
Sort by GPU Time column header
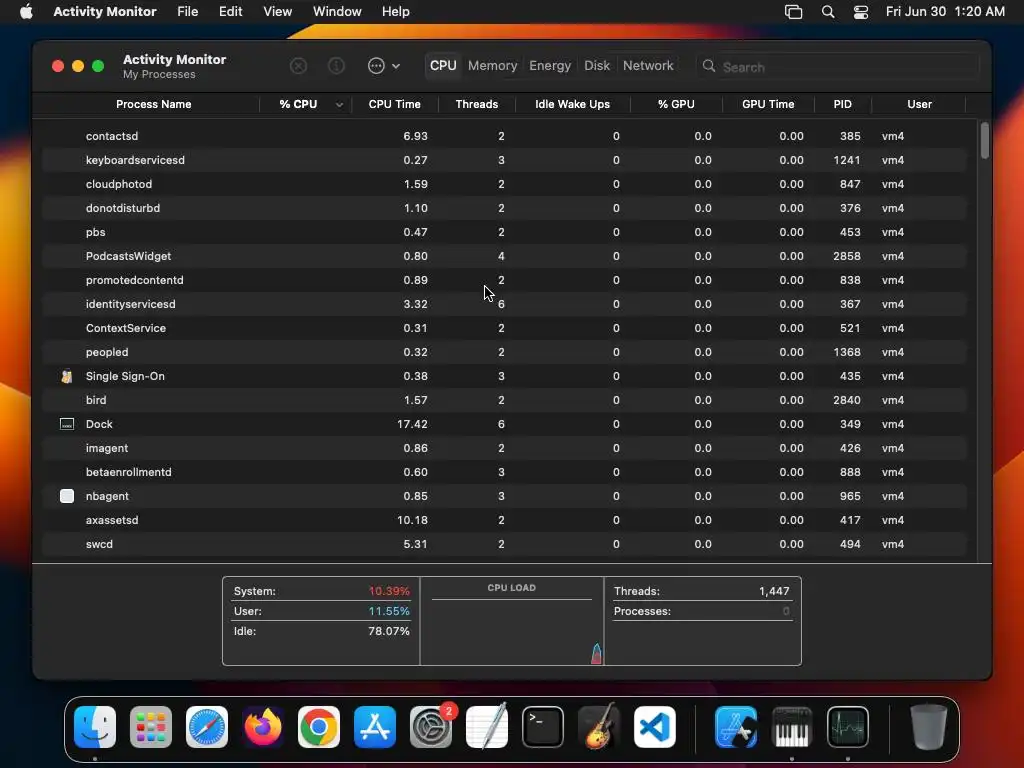[768, 104]
